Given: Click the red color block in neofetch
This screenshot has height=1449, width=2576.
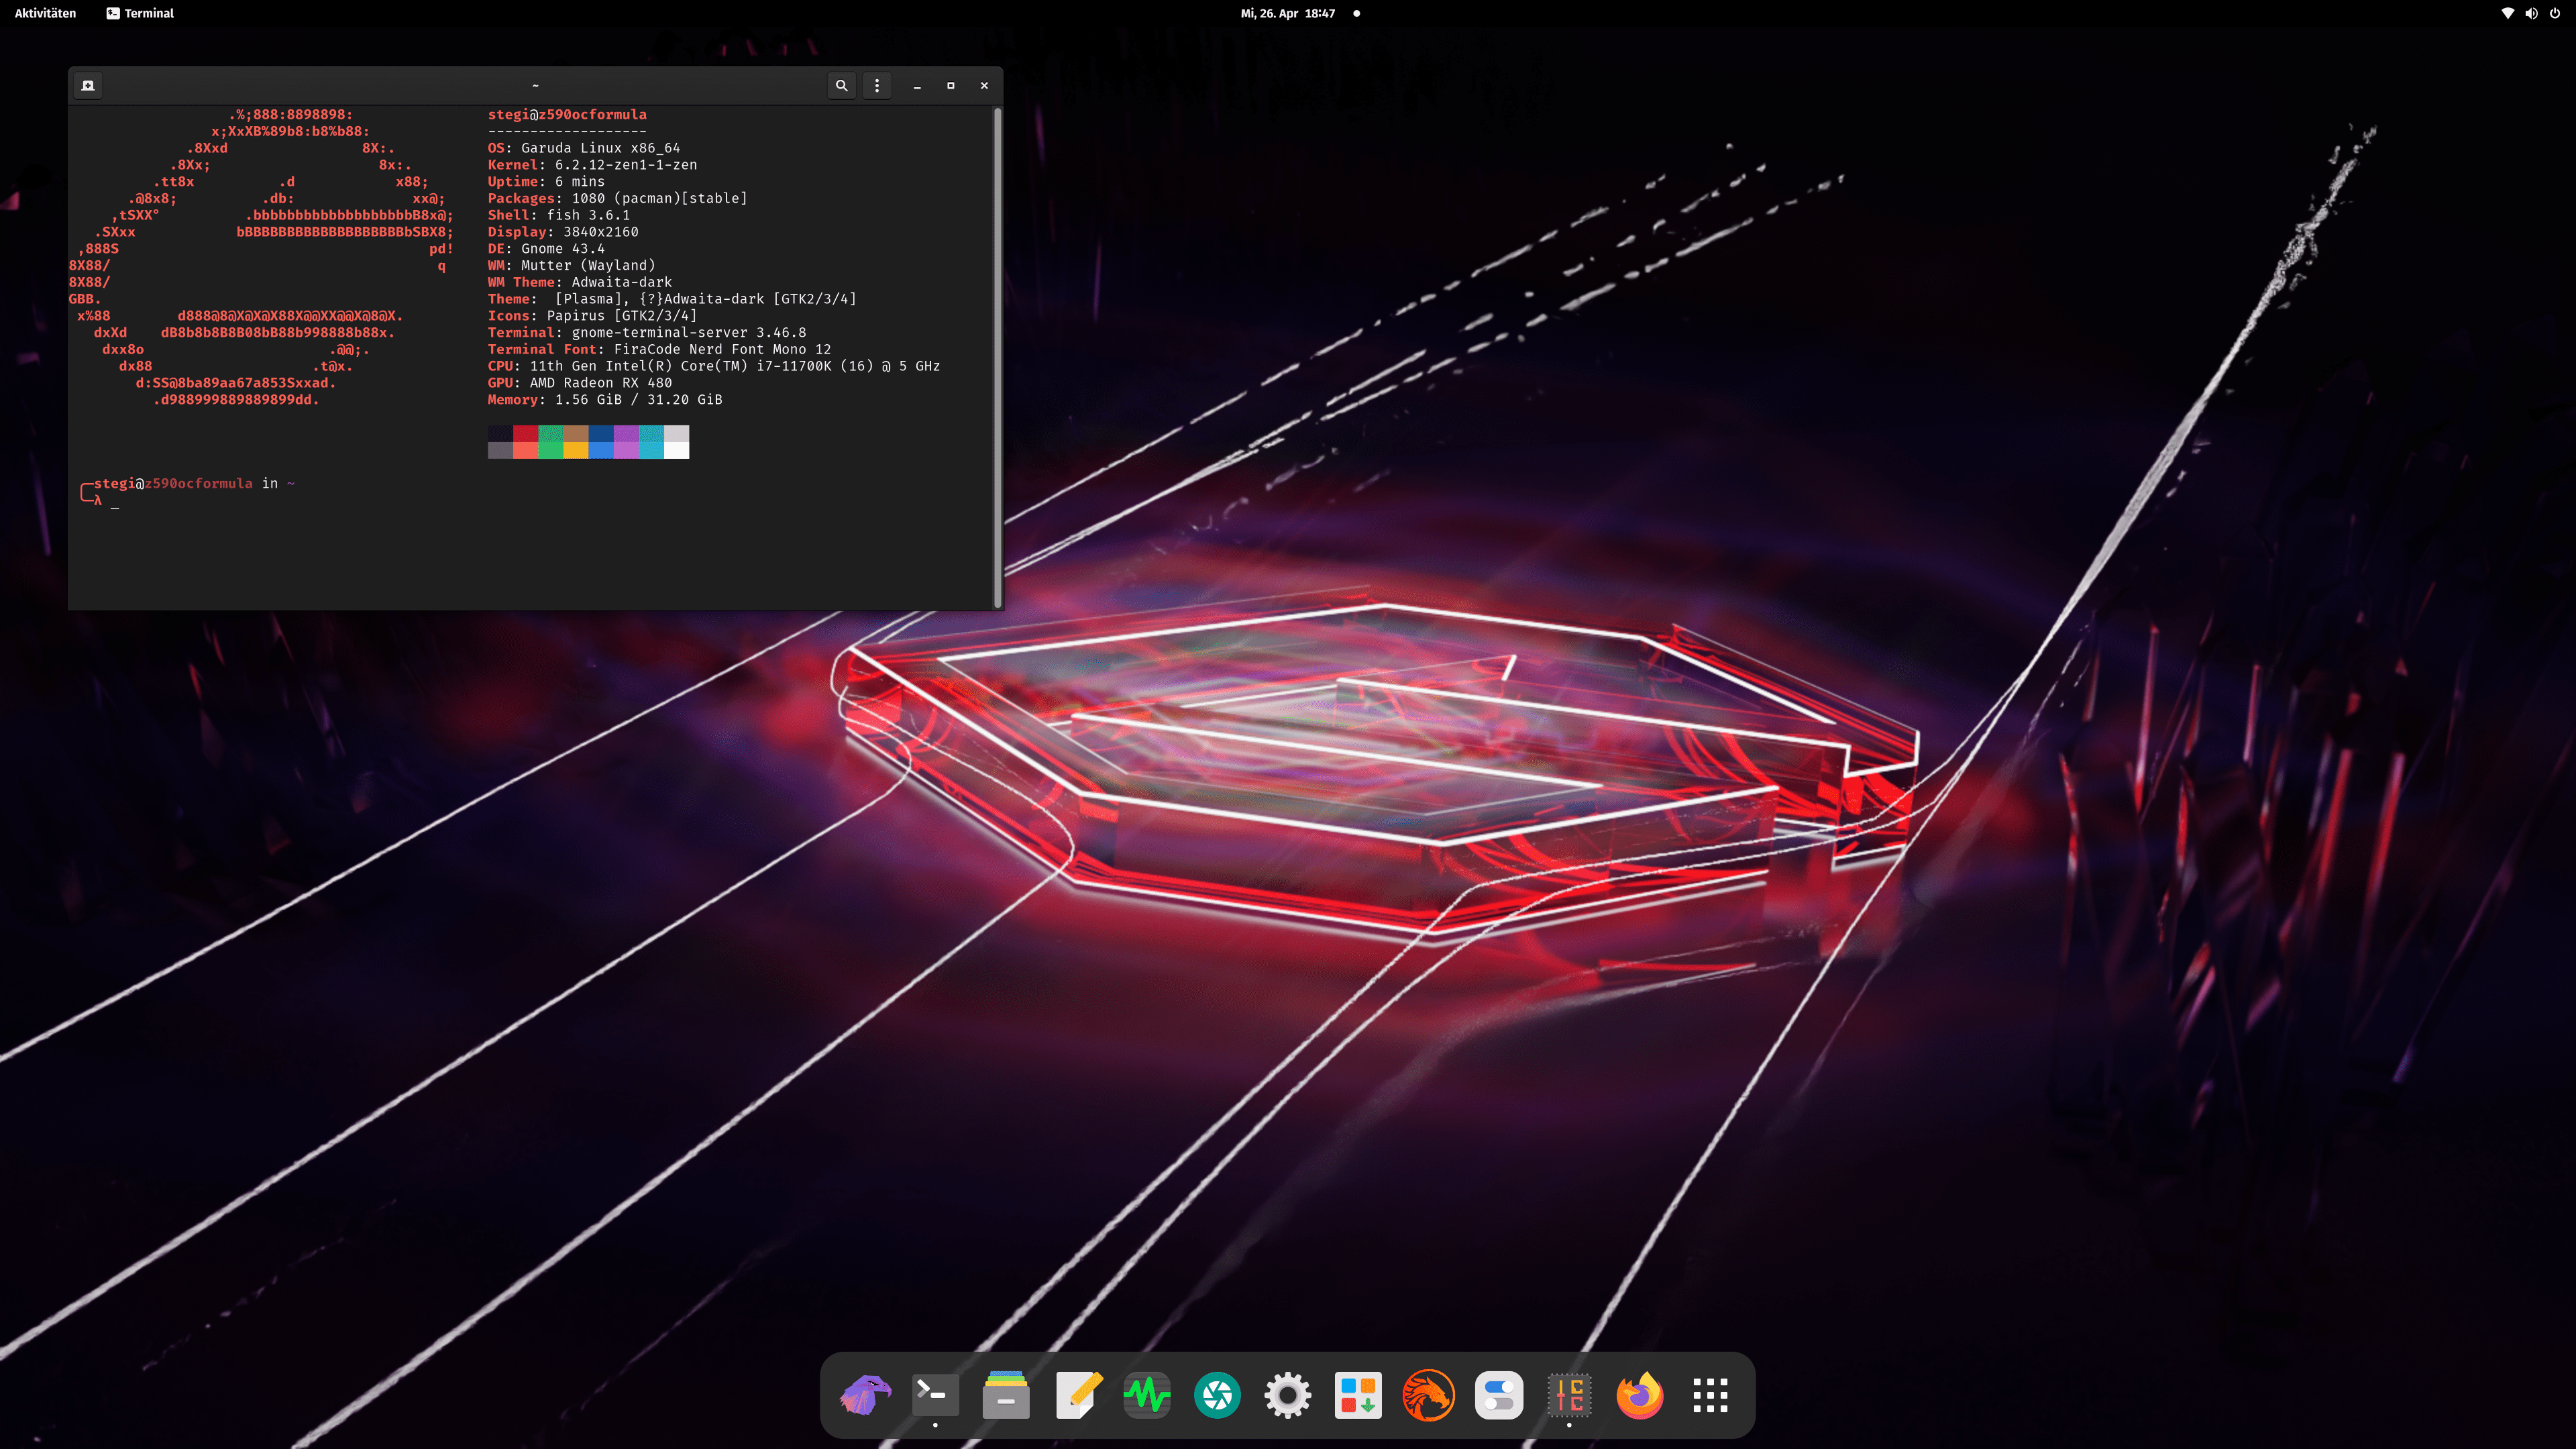Looking at the screenshot, I should click(x=525, y=434).
